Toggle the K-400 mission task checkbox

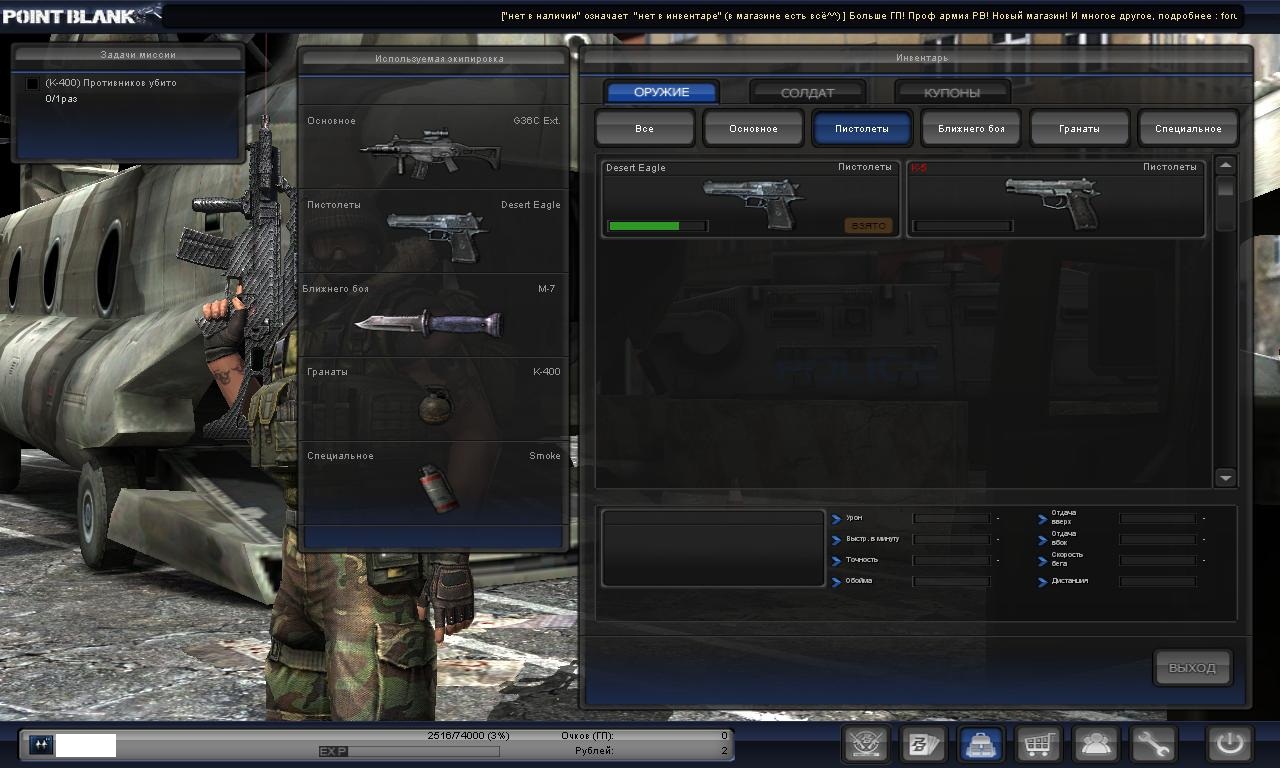[x=32, y=84]
